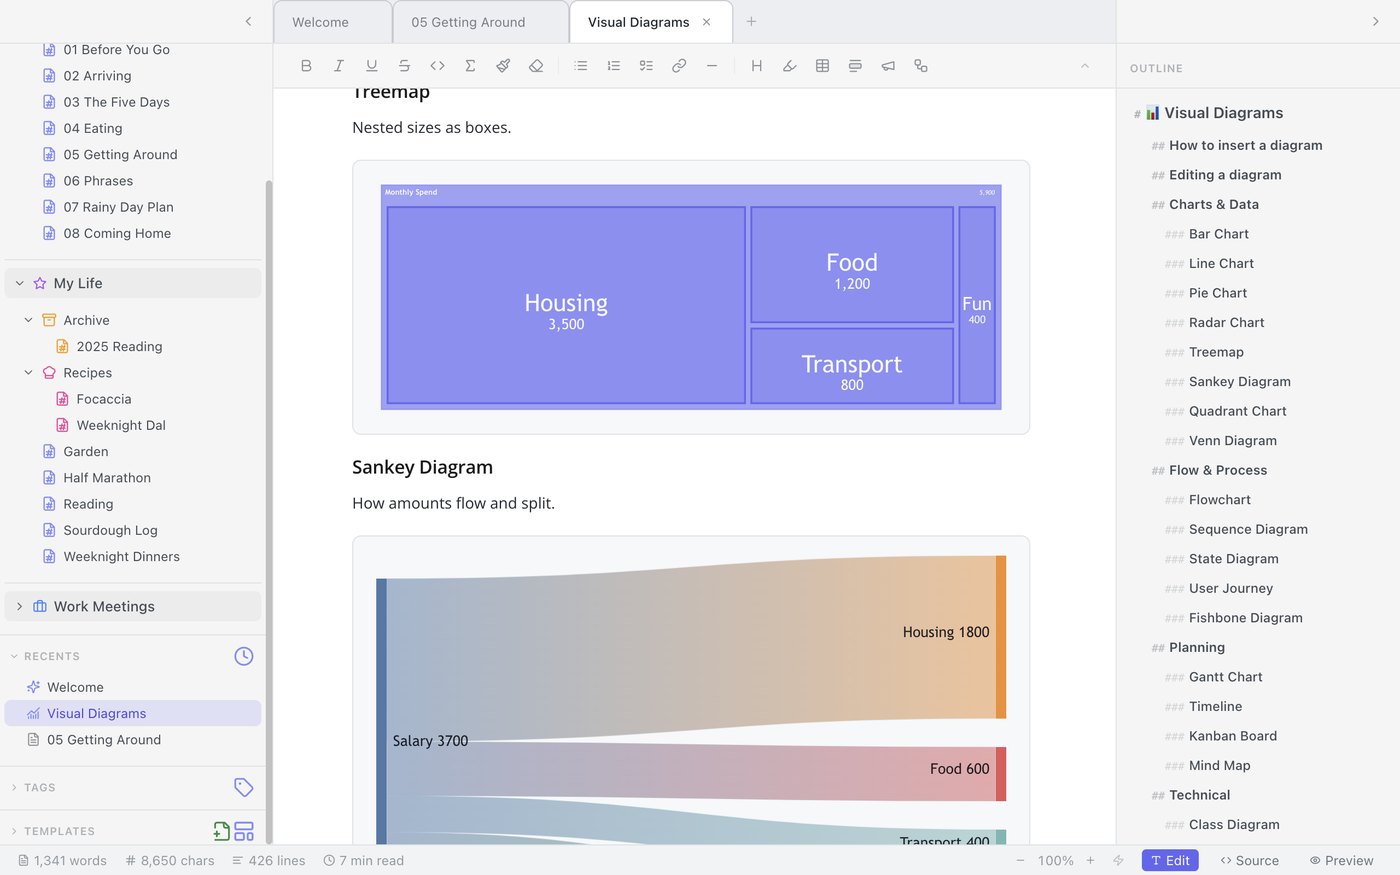Collapse the Archive folder
Viewport: 1400px width, 875px height.
[28, 320]
